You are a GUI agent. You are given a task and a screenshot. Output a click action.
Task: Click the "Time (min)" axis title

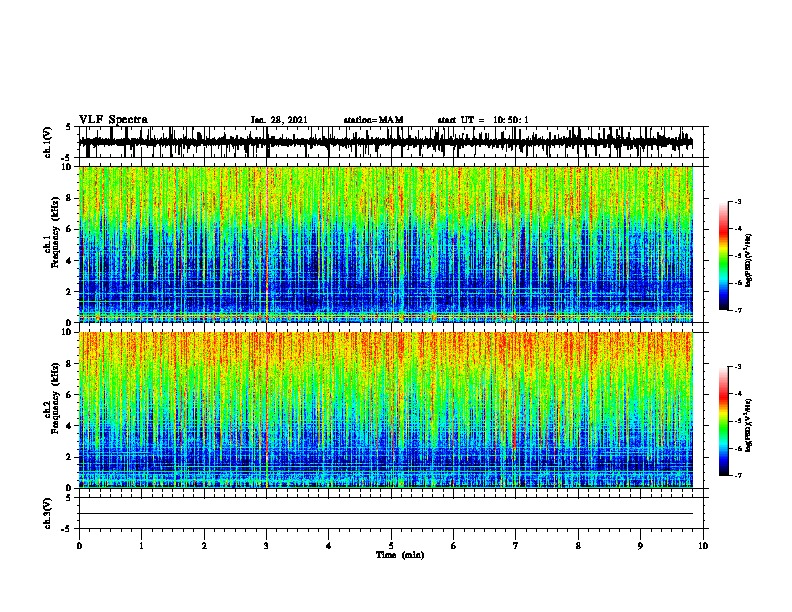(x=400, y=555)
